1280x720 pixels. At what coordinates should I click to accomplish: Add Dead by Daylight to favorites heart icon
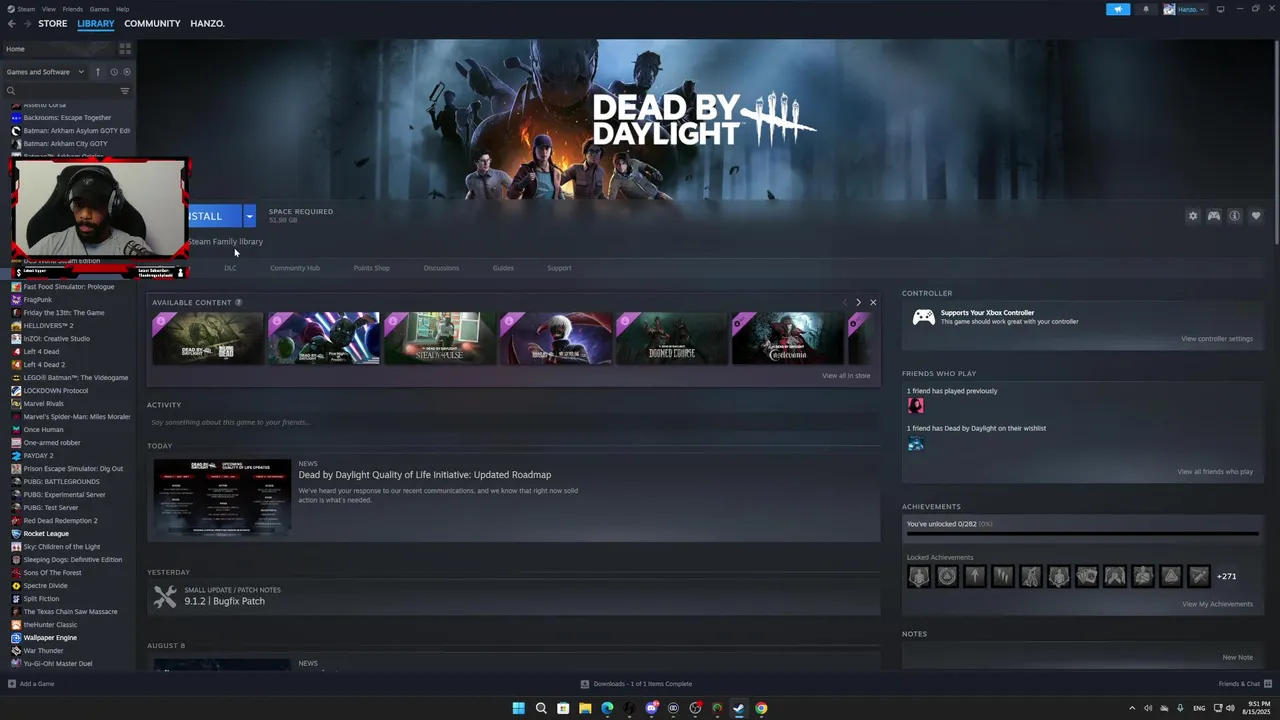(1256, 216)
